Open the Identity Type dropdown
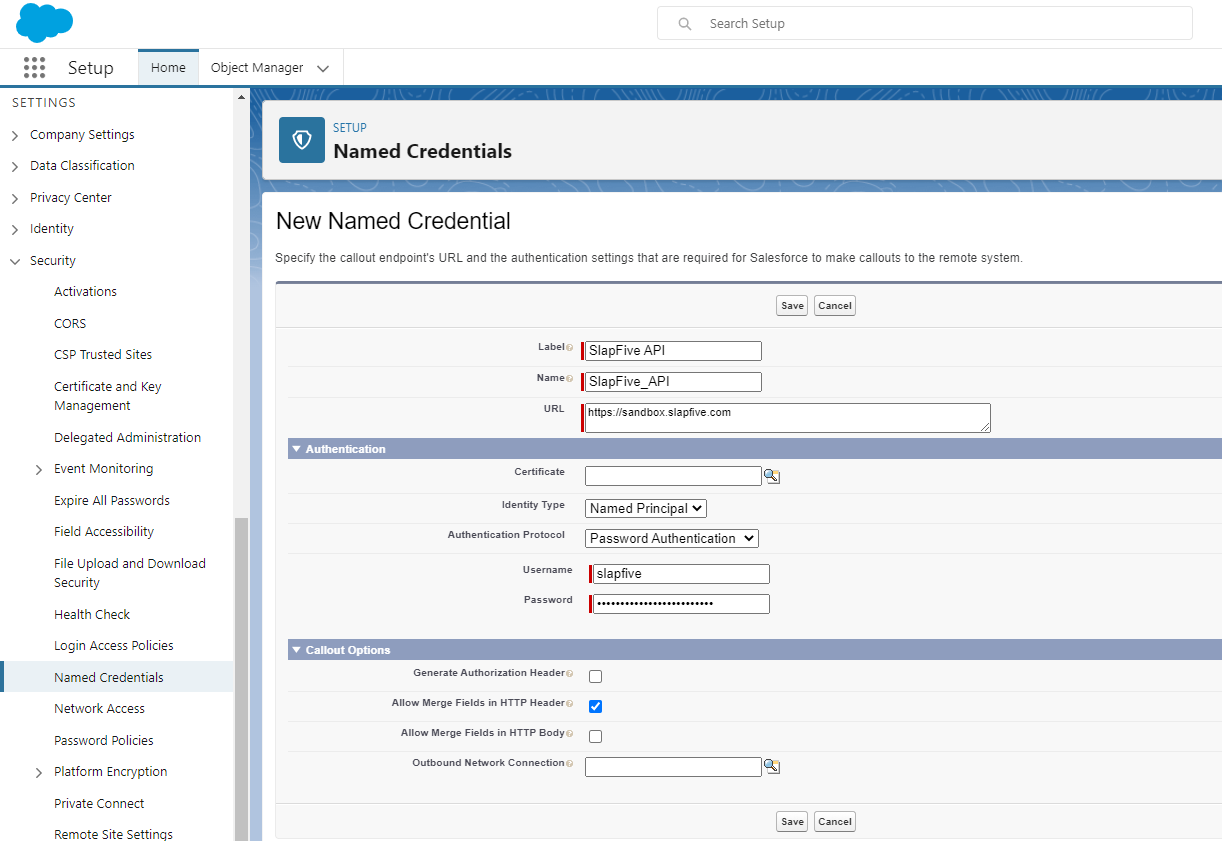The width and height of the screenshot is (1222, 841). [x=645, y=508]
